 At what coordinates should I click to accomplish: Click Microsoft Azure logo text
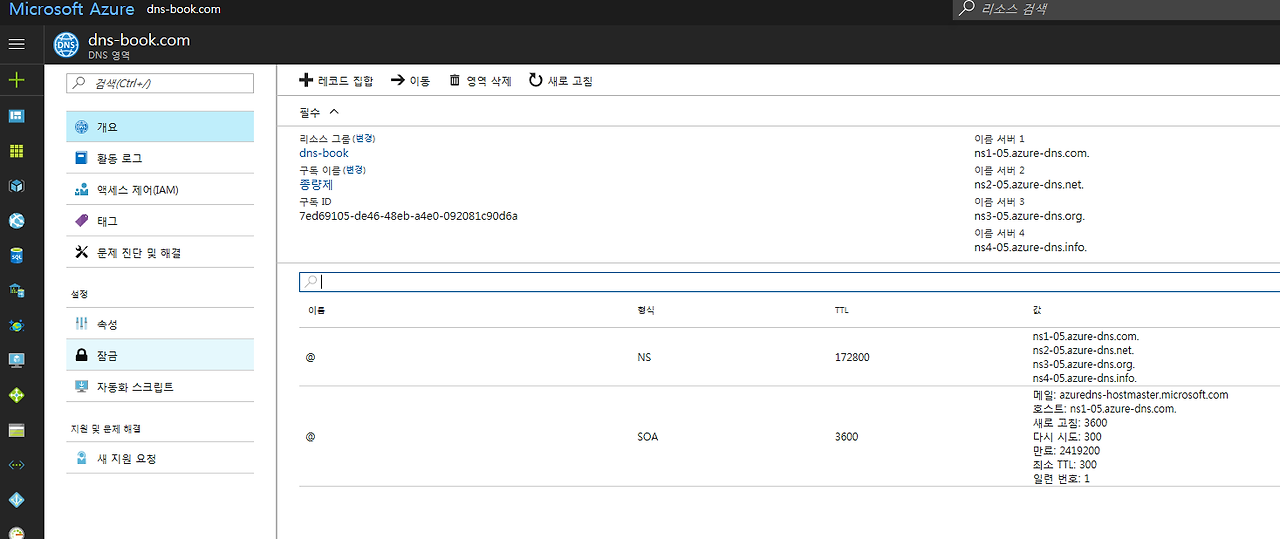71,9
